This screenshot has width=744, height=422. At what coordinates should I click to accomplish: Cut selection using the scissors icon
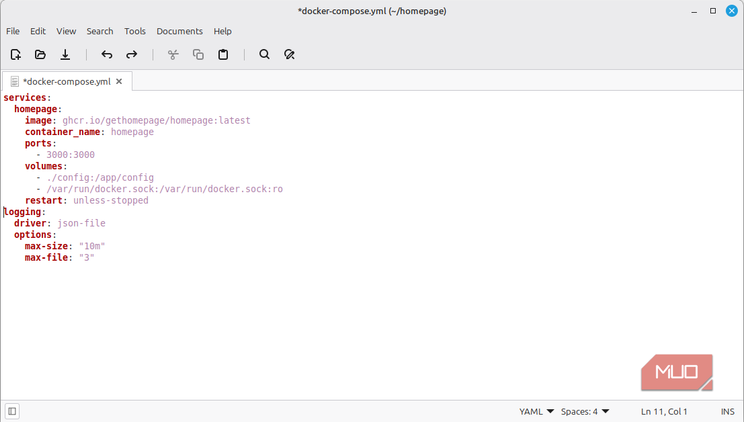pyautogui.click(x=173, y=55)
